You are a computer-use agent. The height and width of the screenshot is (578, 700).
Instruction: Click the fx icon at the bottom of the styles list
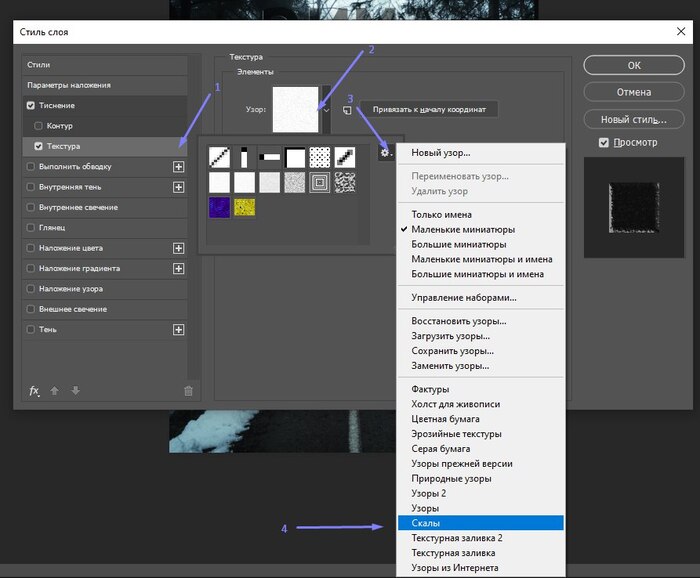pos(33,391)
